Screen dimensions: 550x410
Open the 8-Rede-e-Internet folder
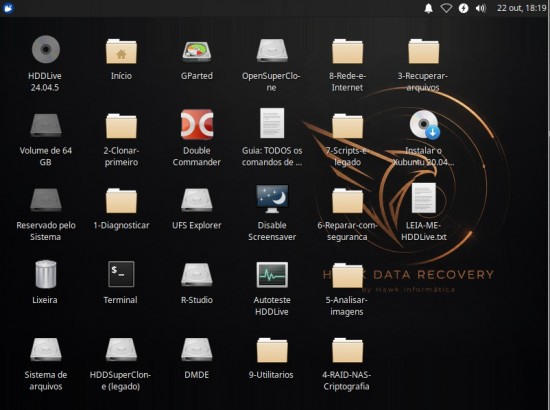(347, 51)
